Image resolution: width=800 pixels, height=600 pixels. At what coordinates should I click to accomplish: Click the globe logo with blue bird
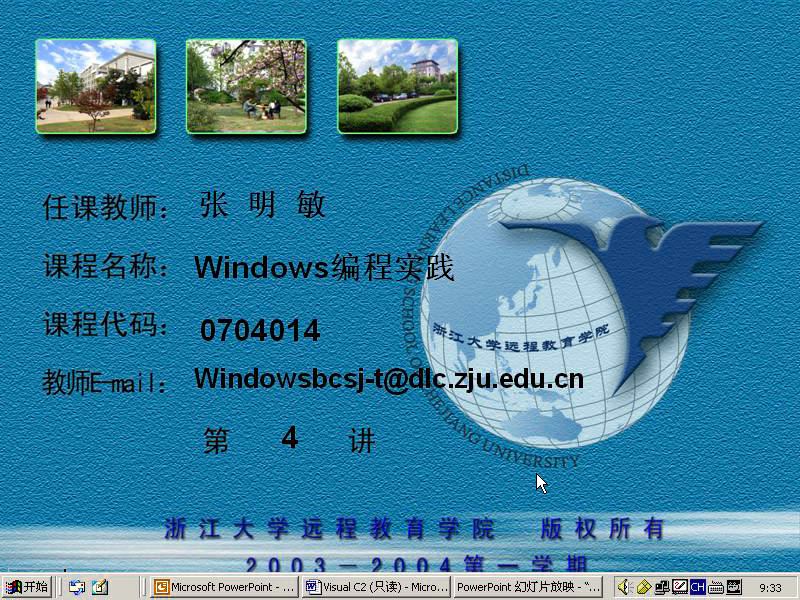(582, 316)
